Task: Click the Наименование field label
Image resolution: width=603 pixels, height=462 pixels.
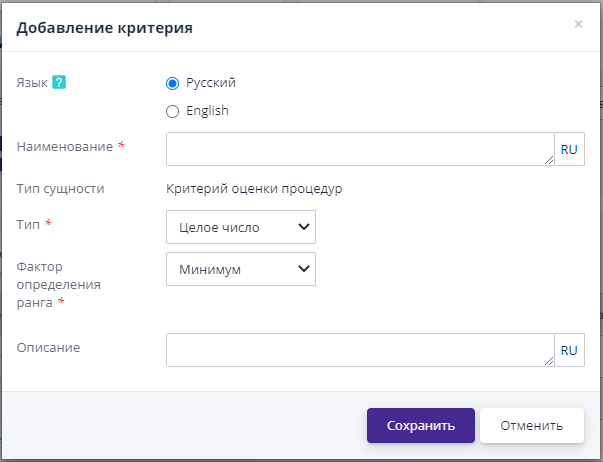Action: (x=65, y=146)
